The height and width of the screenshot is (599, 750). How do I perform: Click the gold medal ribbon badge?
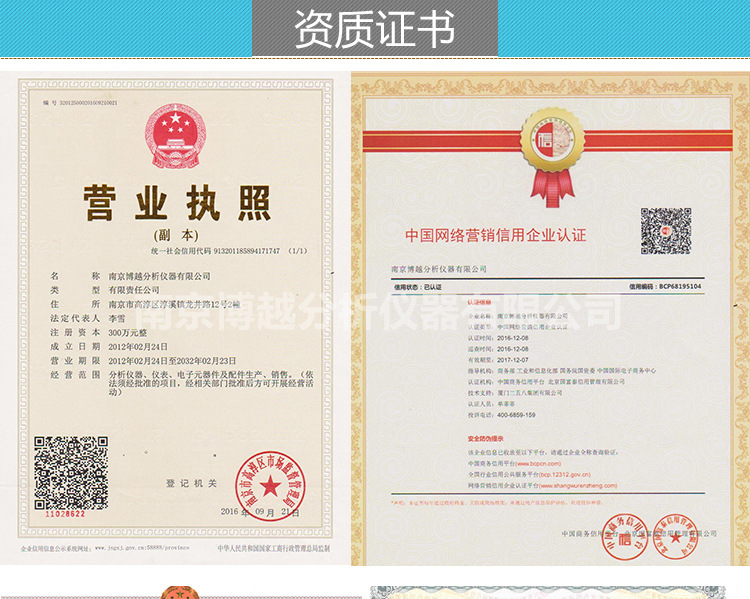(x=552, y=158)
